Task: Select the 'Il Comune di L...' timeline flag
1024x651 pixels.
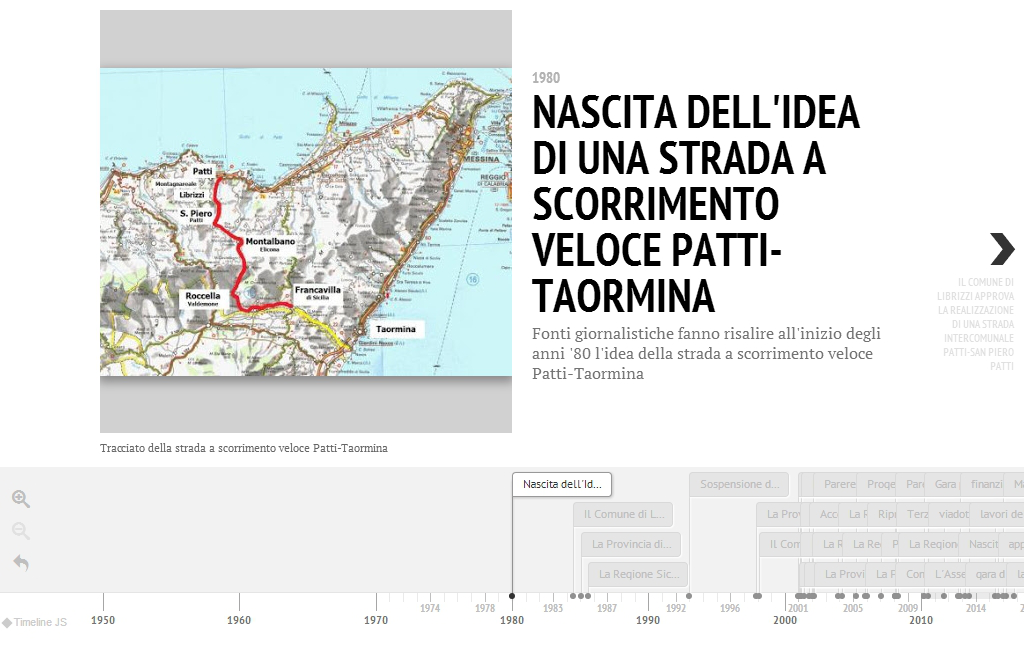Action: pos(624,515)
